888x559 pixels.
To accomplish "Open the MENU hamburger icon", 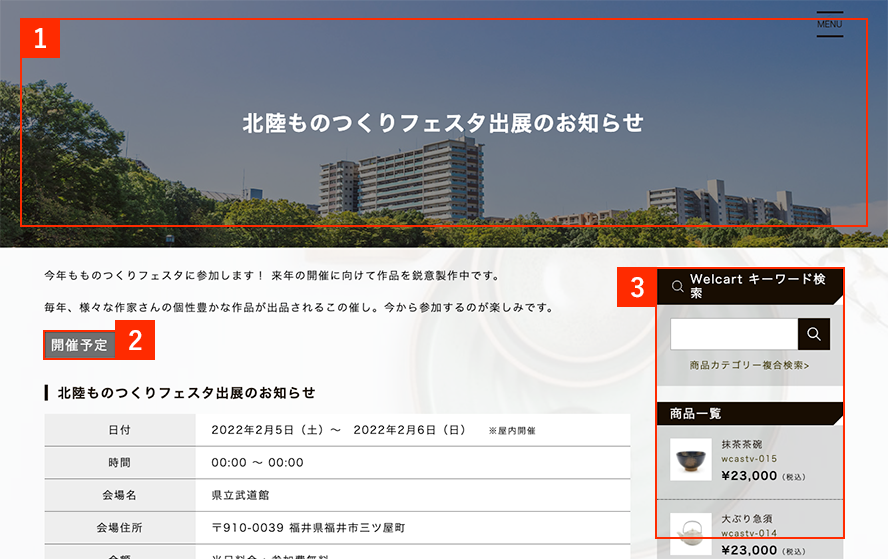I will (829, 24).
